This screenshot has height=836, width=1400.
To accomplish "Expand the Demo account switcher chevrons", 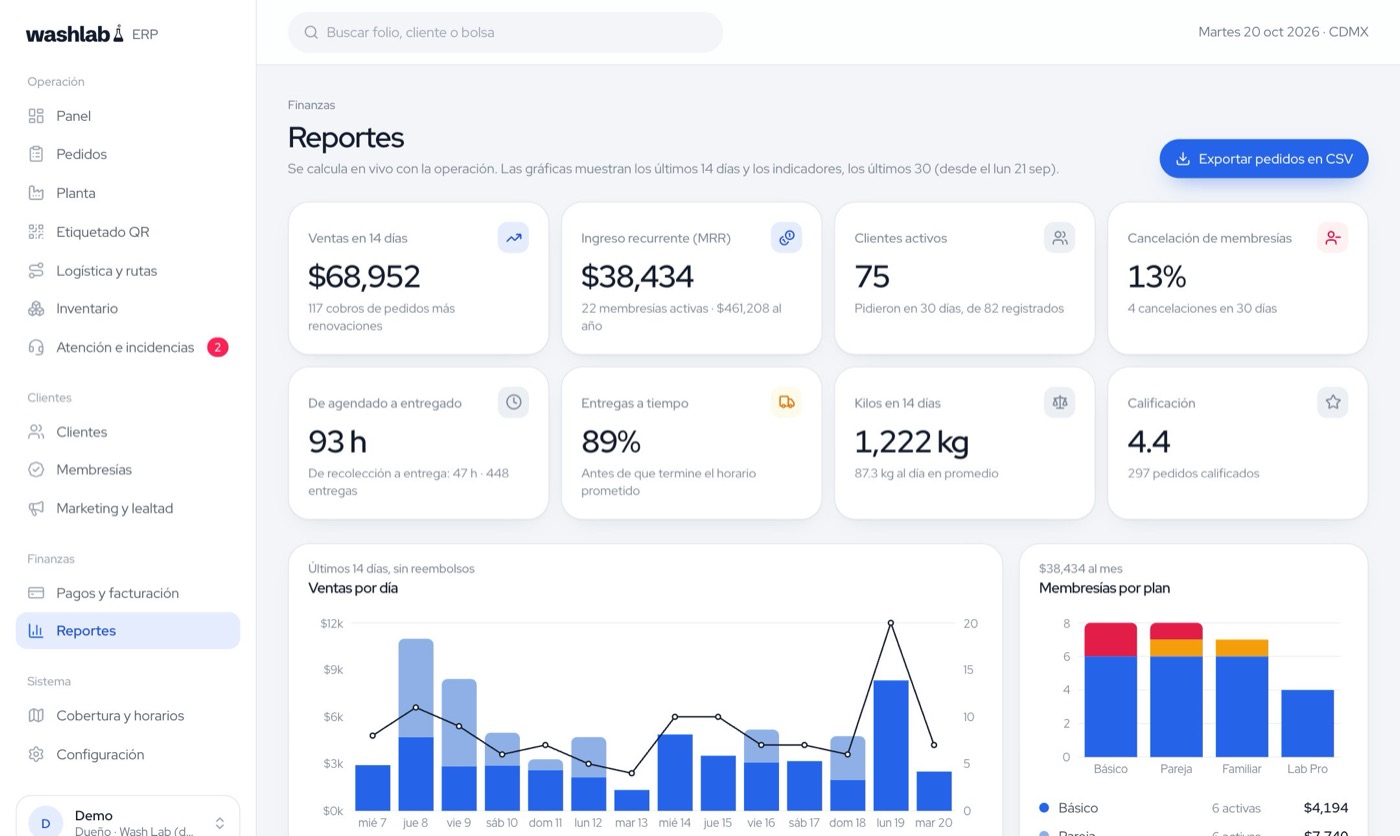I will pos(220,824).
